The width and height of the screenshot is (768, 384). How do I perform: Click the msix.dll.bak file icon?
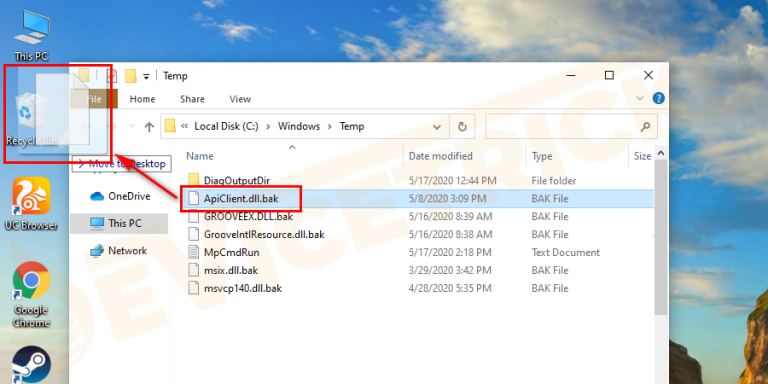tap(194, 270)
